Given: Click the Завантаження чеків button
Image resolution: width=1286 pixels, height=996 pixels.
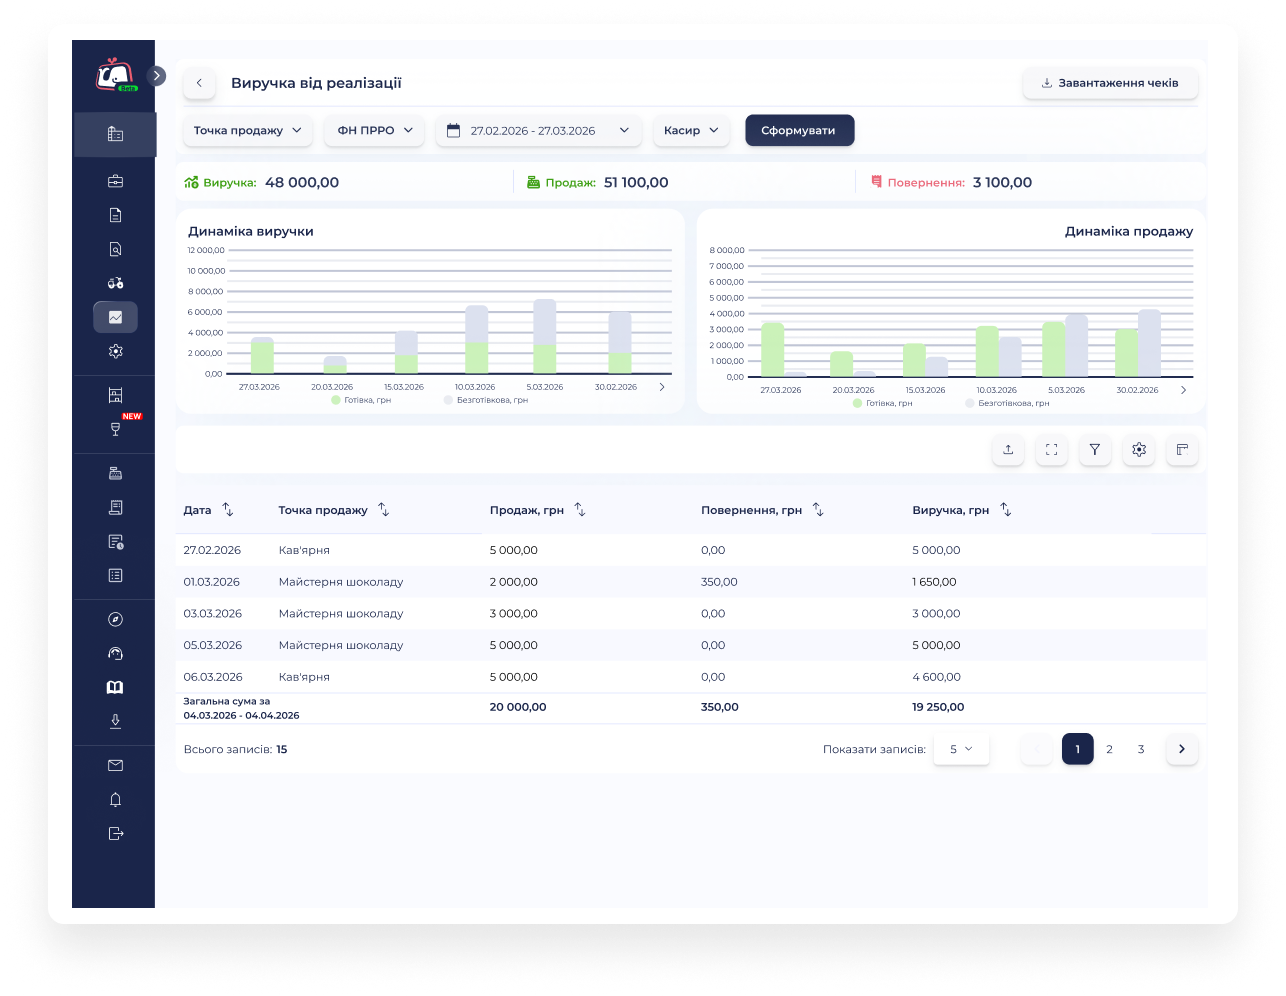Looking at the screenshot, I should pos(1110,83).
